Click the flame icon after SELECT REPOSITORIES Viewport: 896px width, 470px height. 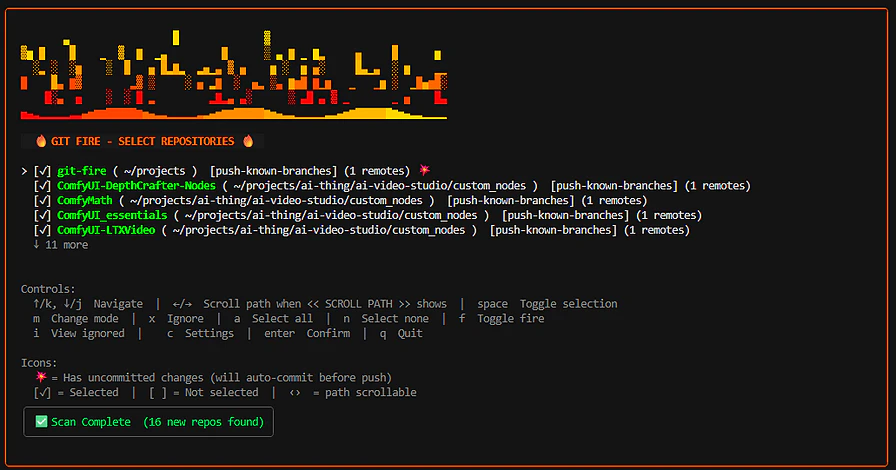(x=248, y=141)
